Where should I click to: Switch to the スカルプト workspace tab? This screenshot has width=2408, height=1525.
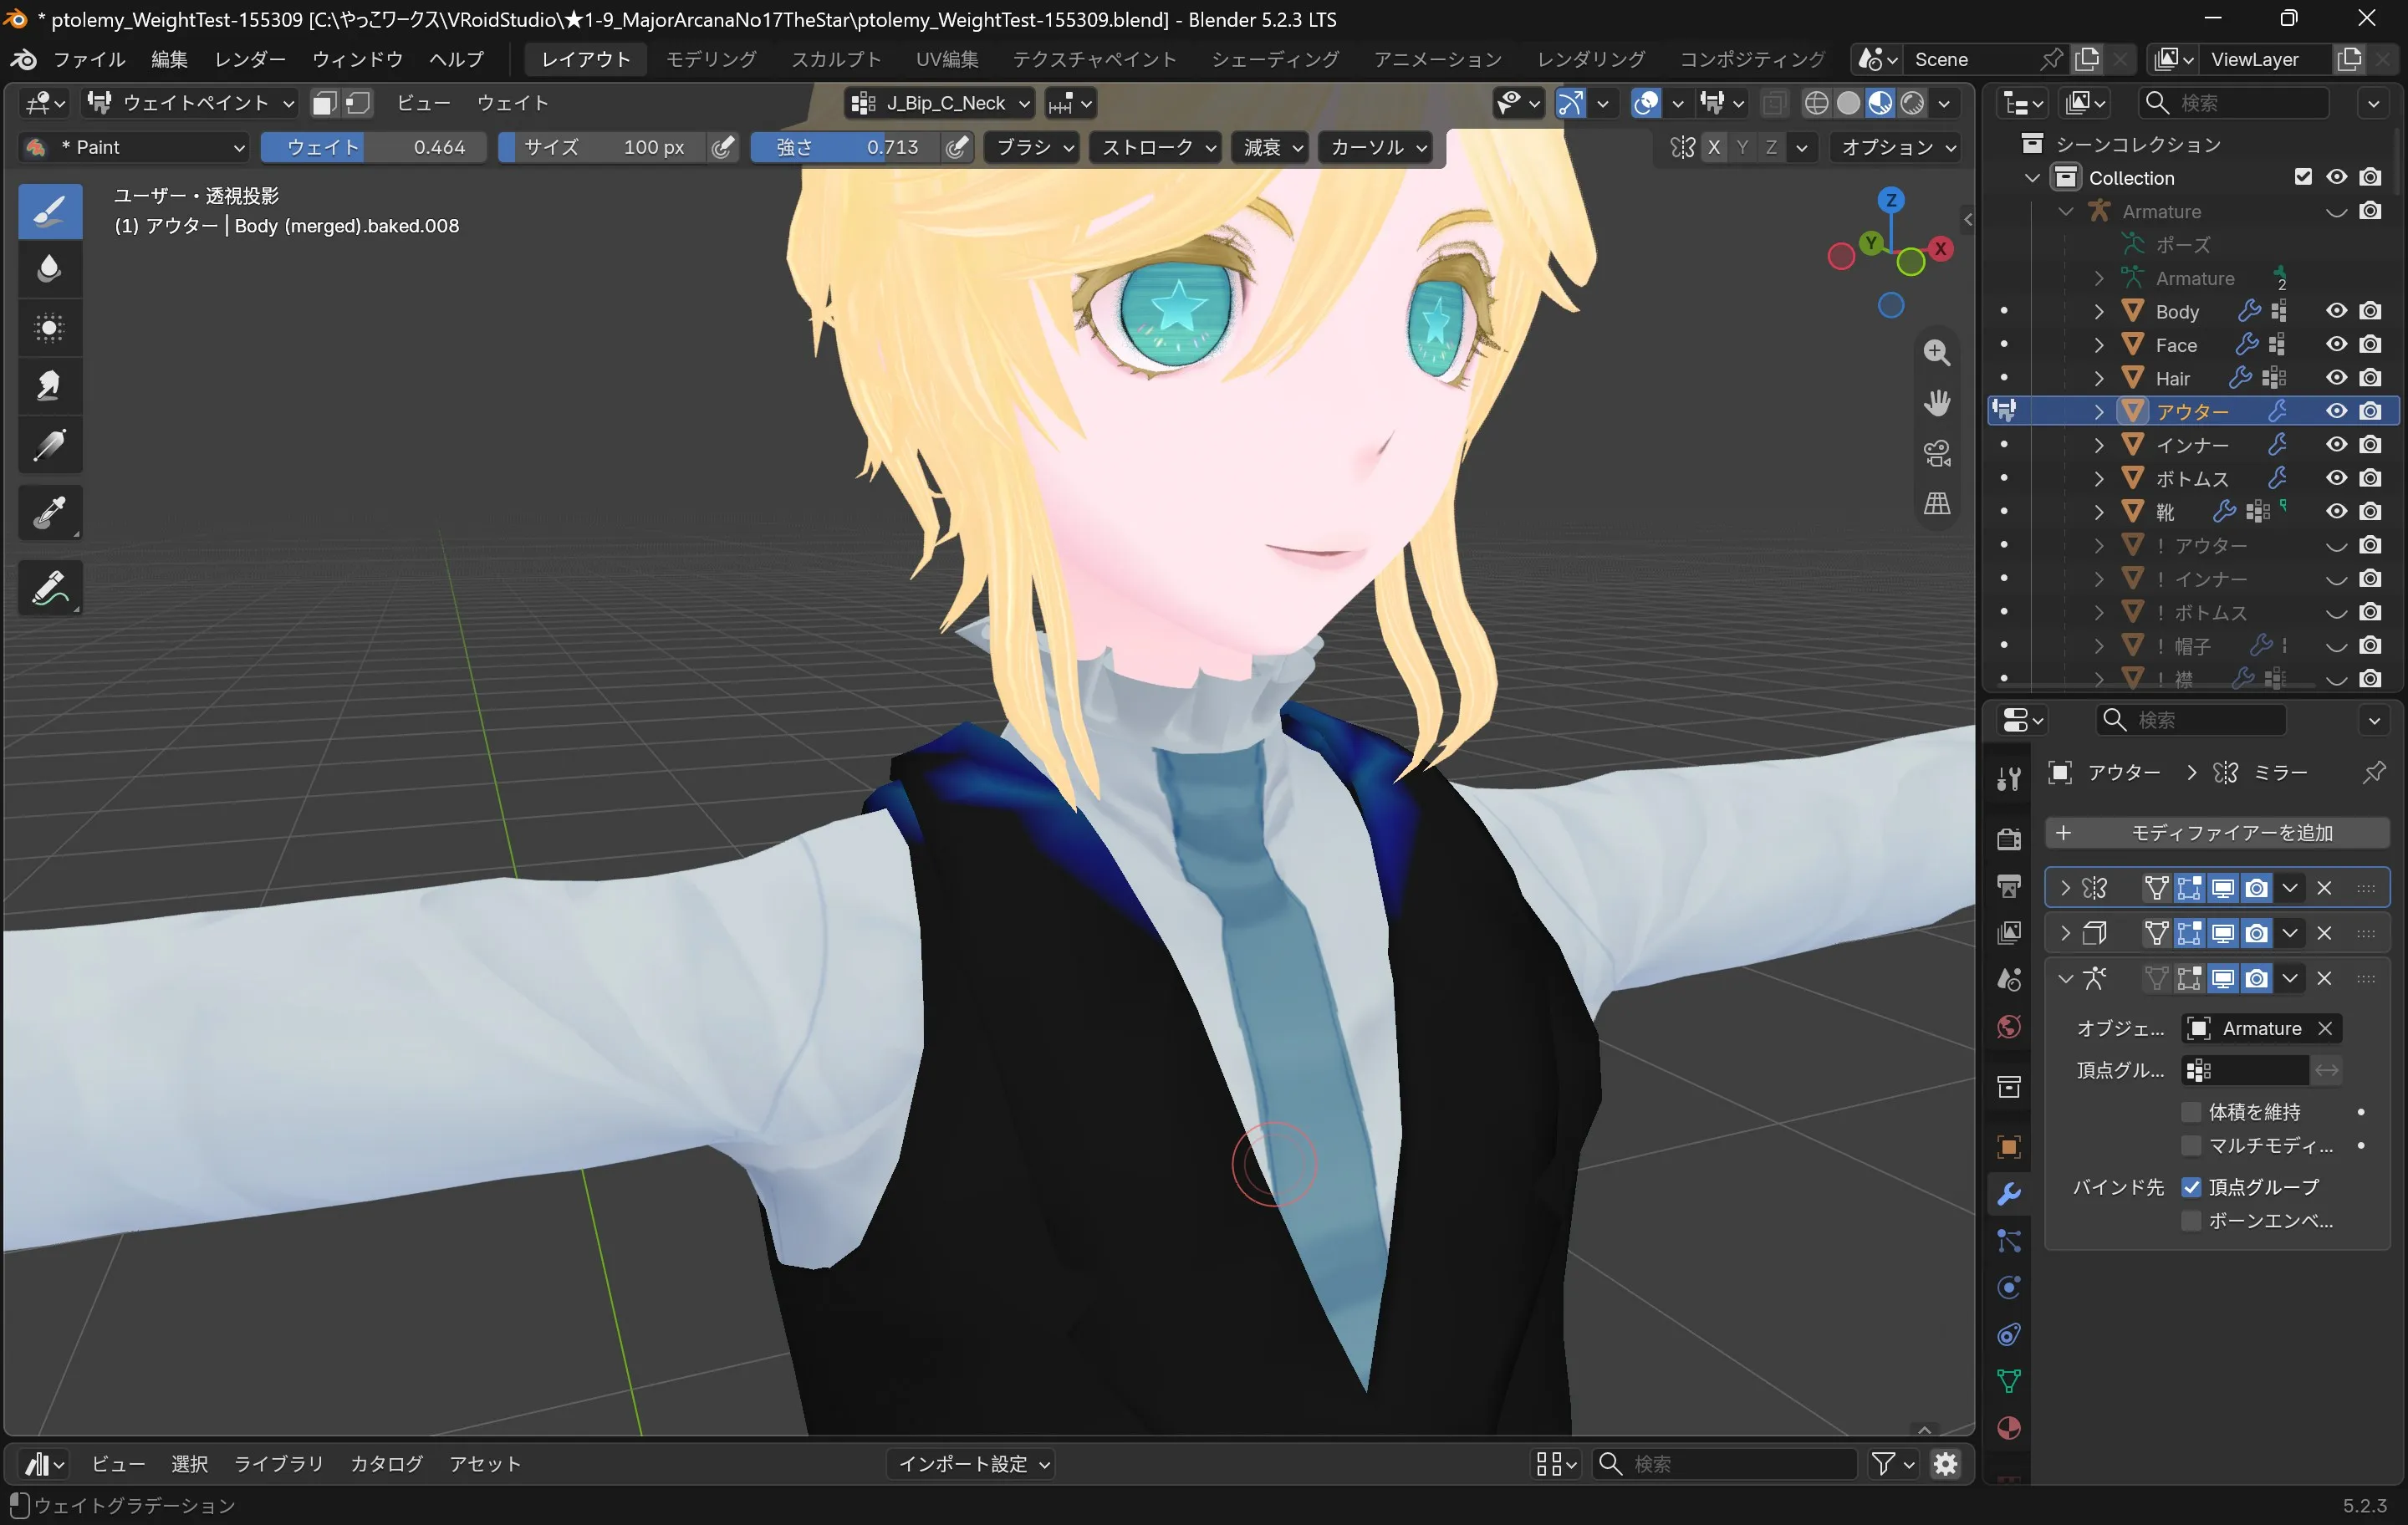click(x=836, y=59)
